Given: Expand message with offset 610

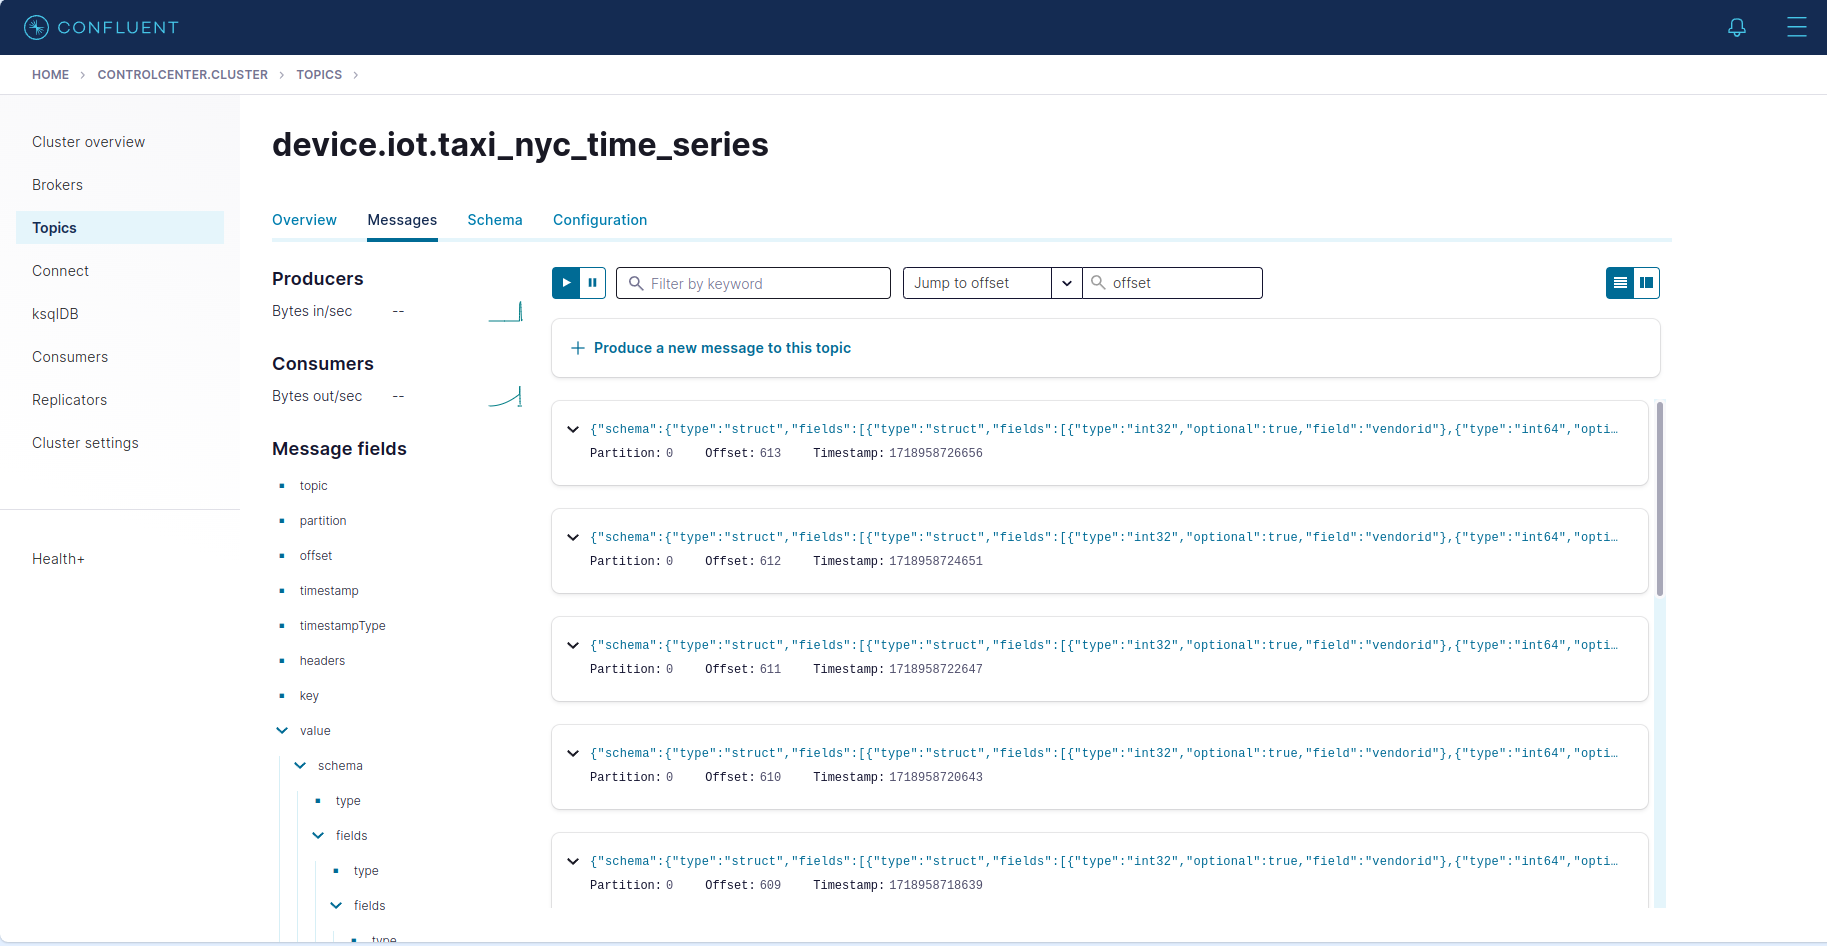Looking at the screenshot, I should pos(573,753).
